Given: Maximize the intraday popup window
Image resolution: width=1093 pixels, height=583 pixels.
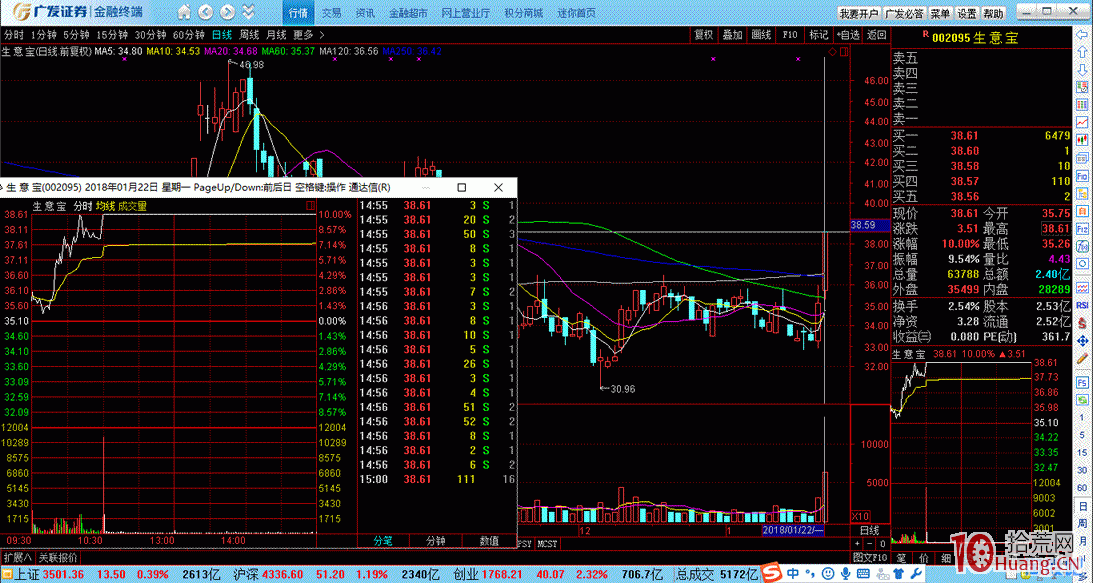Looking at the screenshot, I should [x=461, y=188].
